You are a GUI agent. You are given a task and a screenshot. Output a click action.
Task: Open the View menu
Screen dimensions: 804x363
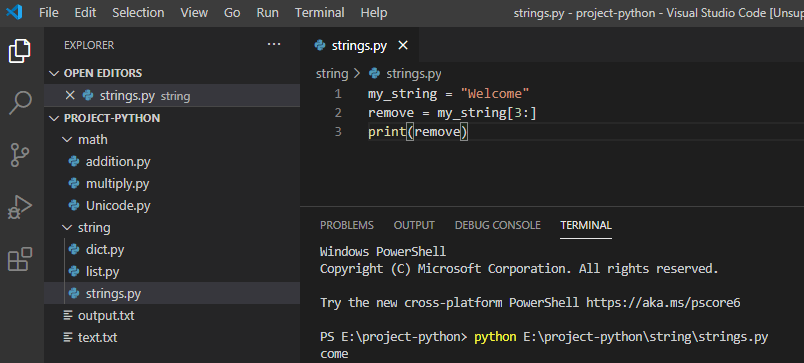pos(194,13)
